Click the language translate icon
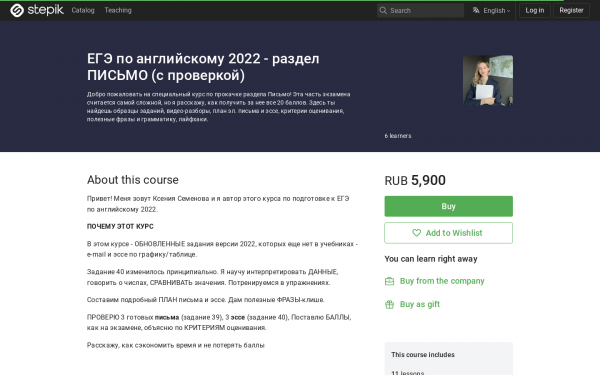 pyautogui.click(x=476, y=10)
